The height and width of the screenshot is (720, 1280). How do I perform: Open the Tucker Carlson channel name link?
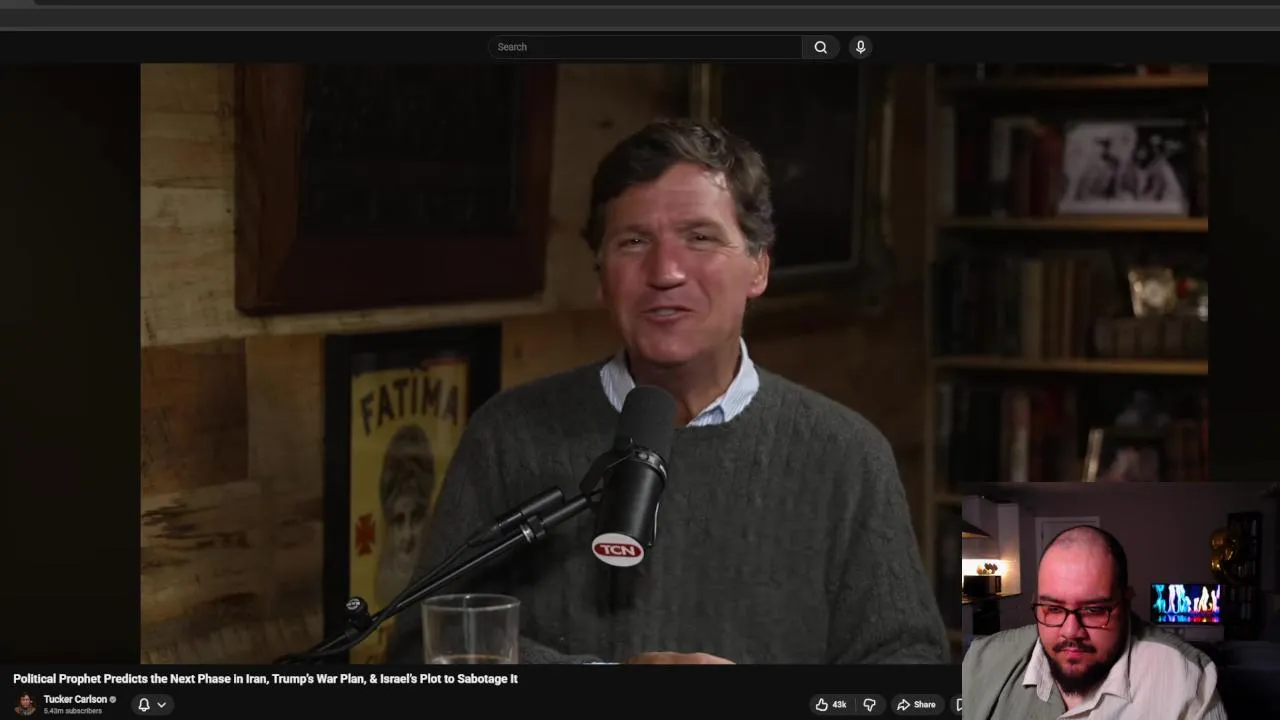75,699
